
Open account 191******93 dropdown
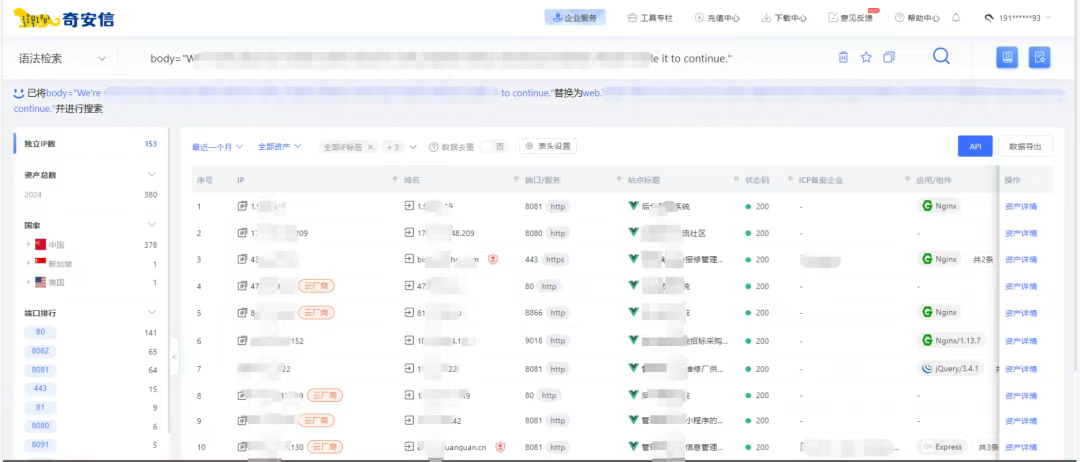pos(1018,18)
